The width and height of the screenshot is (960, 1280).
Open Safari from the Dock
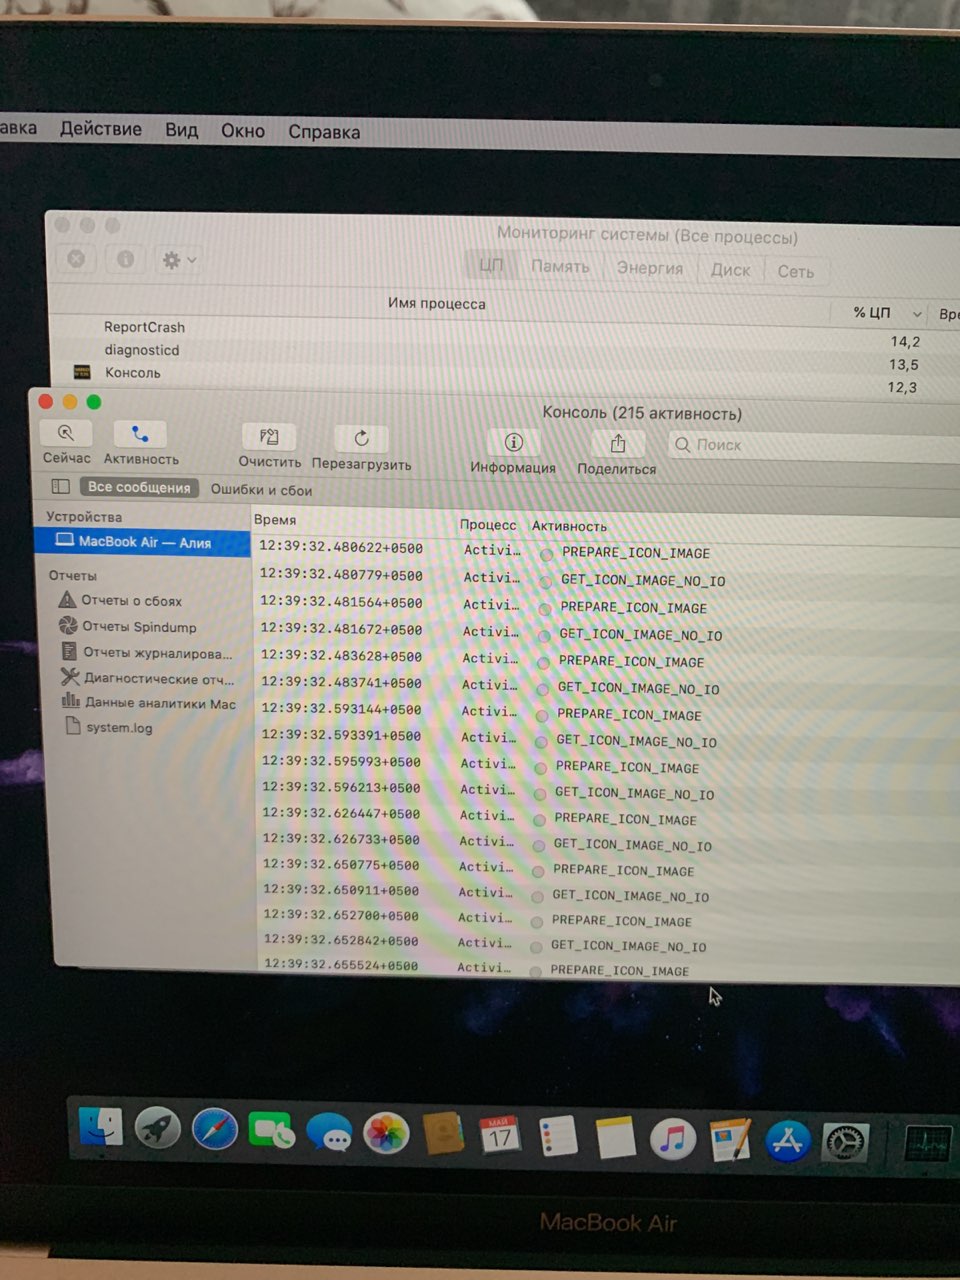215,1131
